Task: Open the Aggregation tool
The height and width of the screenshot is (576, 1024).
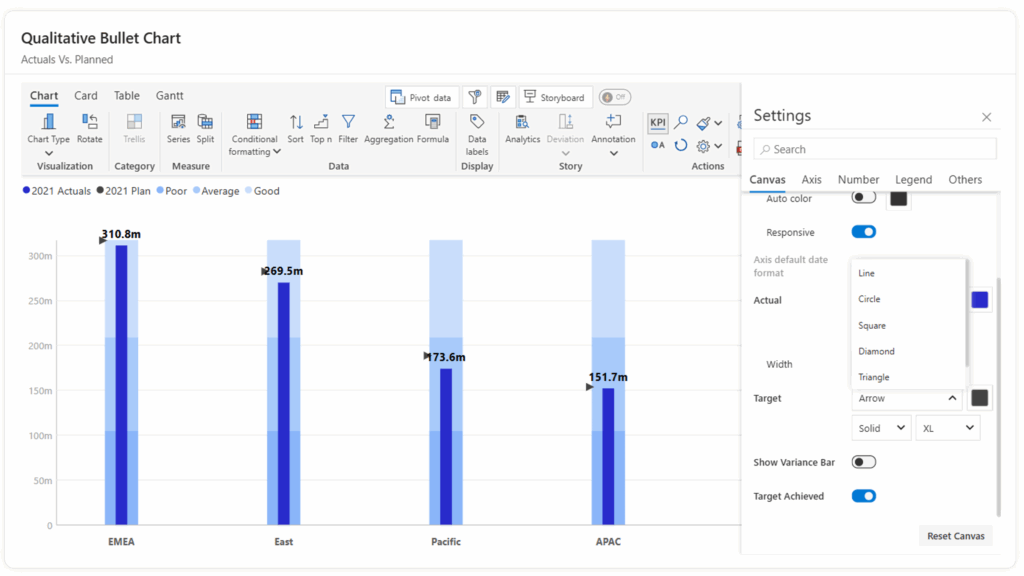Action: click(x=389, y=129)
